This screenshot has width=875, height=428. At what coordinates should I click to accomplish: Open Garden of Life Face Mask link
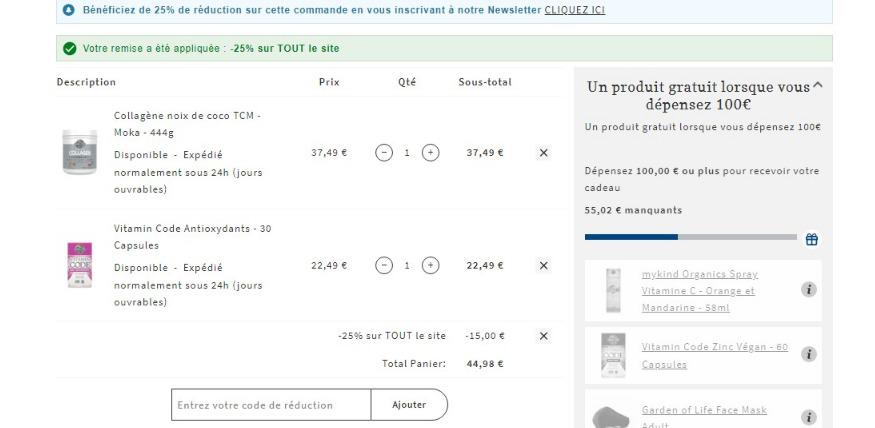pyautogui.click(x=704, y=410)
